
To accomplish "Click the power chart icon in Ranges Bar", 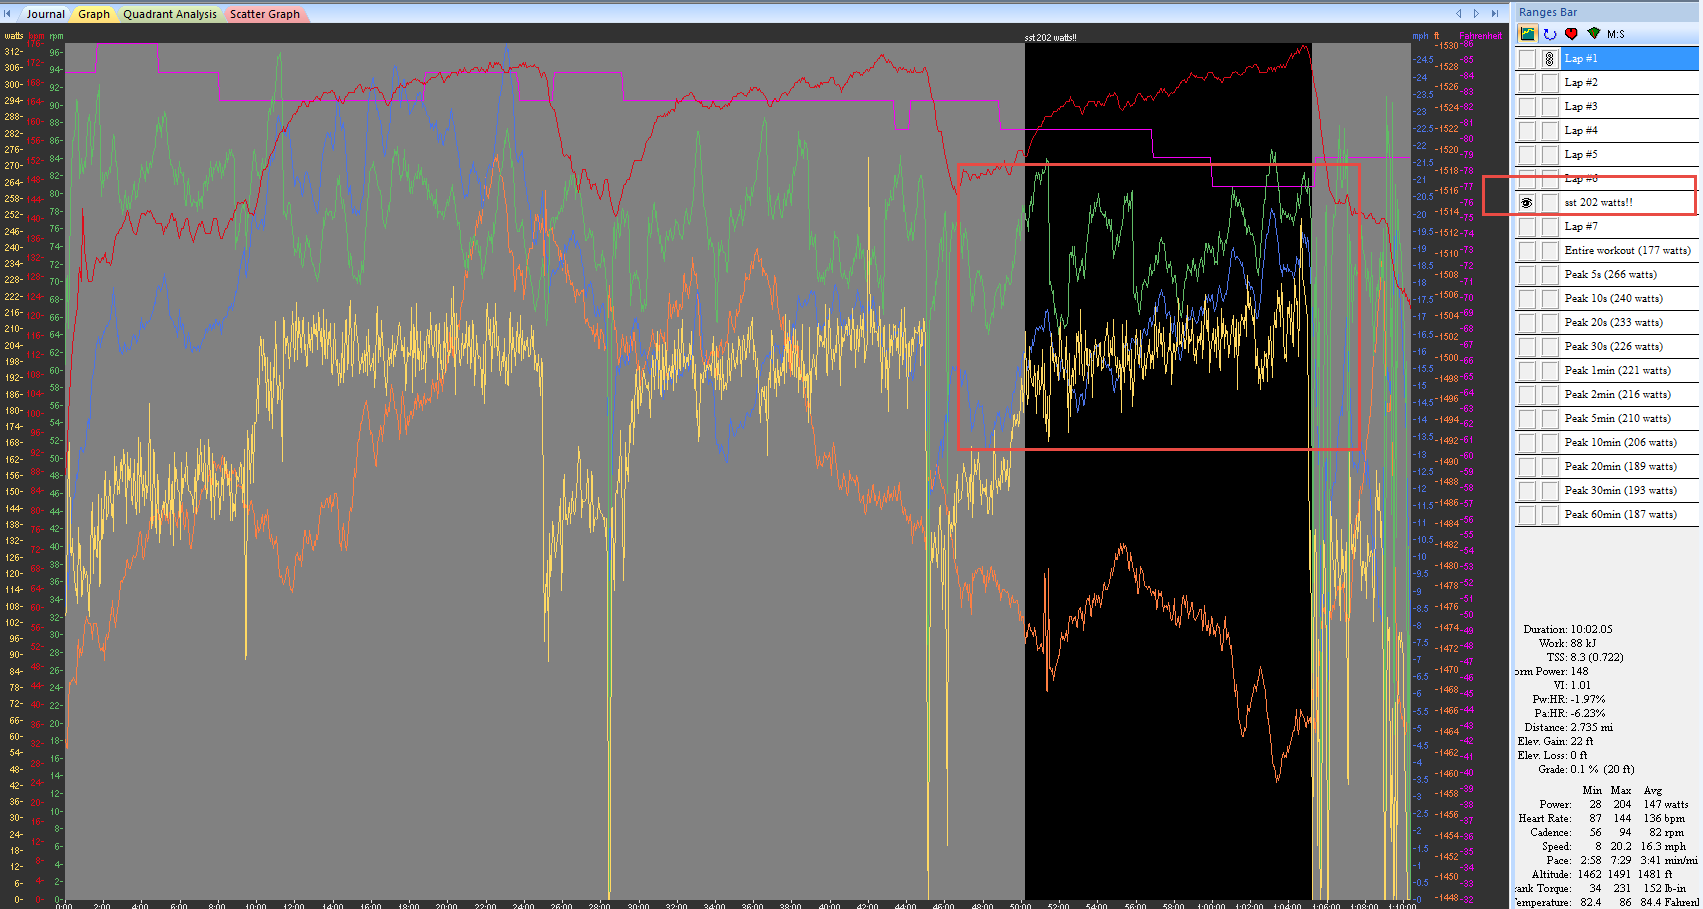I will click(x=1528, y=34).
